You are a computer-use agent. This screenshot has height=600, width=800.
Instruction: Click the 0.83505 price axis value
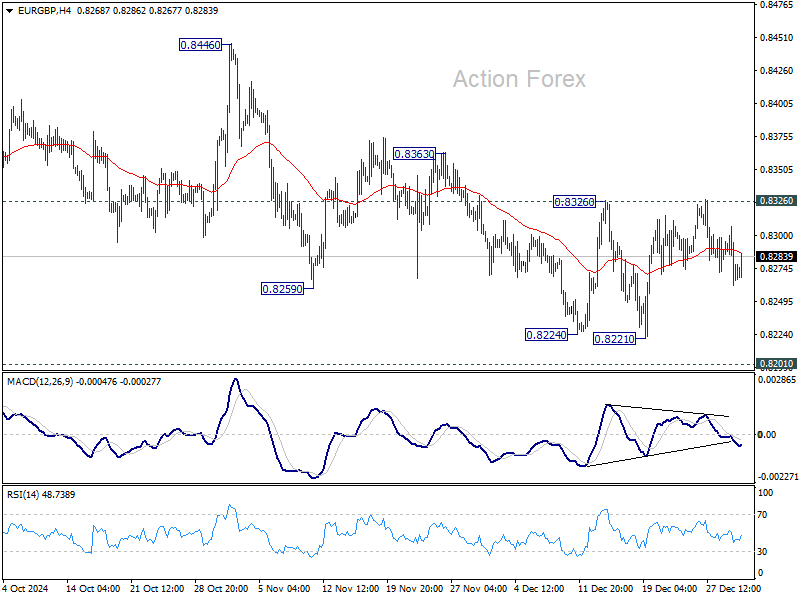(x=777, y=169)
